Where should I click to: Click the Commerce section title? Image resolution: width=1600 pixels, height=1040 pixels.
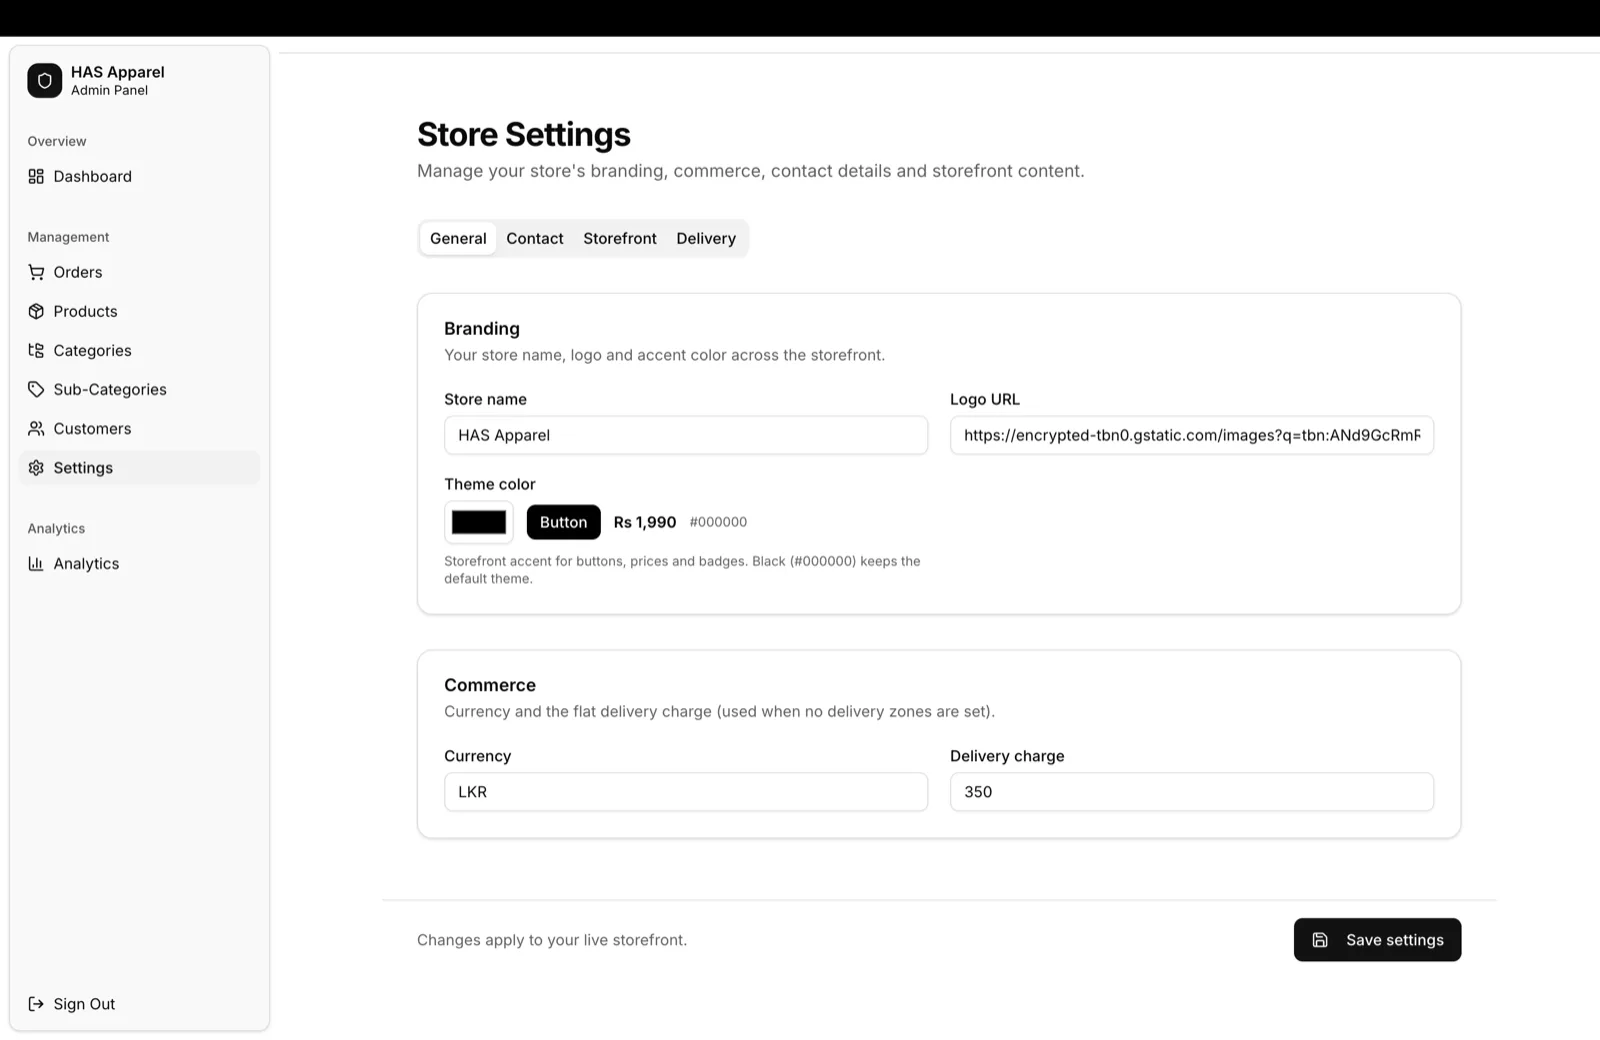click(490, 685)
